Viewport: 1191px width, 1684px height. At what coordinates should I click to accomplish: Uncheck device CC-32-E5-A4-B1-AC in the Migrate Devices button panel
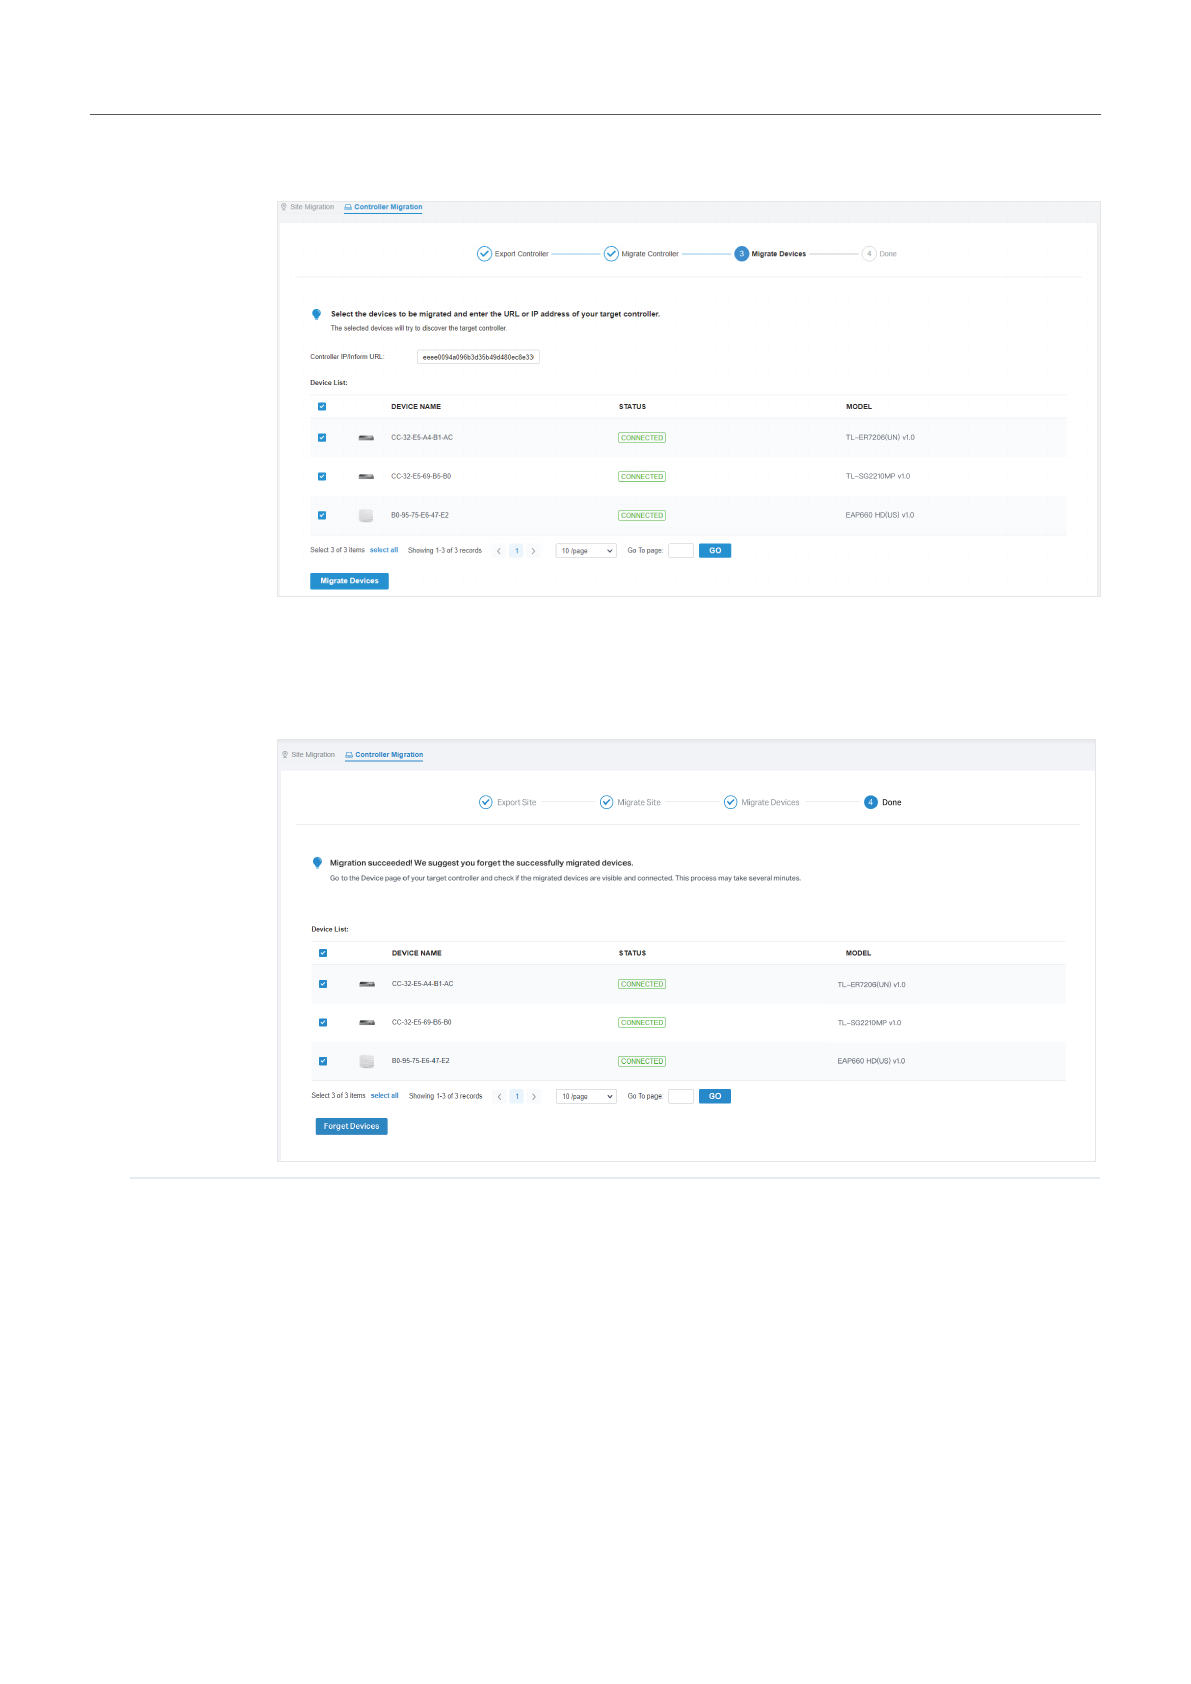pos(322,438)
